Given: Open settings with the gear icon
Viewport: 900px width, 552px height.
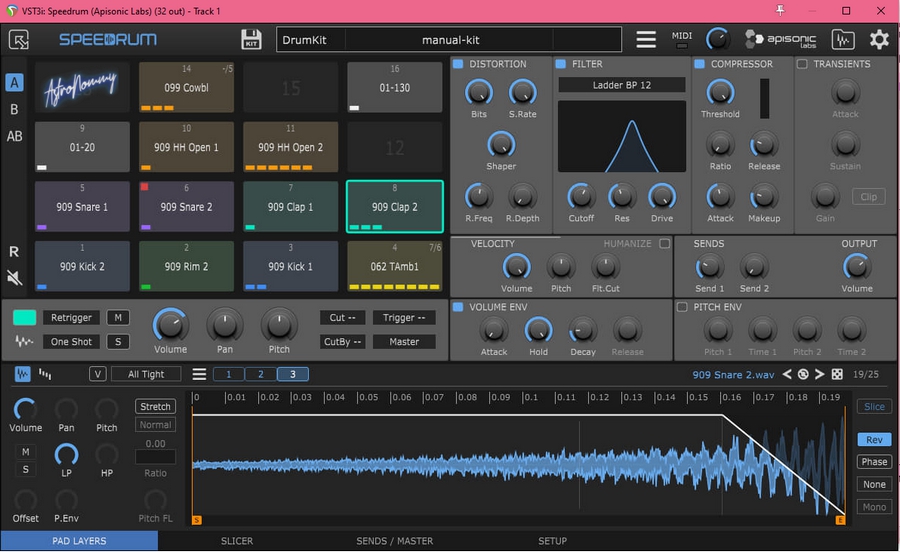Looking at the screenshot, I should (x=879, y=40).
